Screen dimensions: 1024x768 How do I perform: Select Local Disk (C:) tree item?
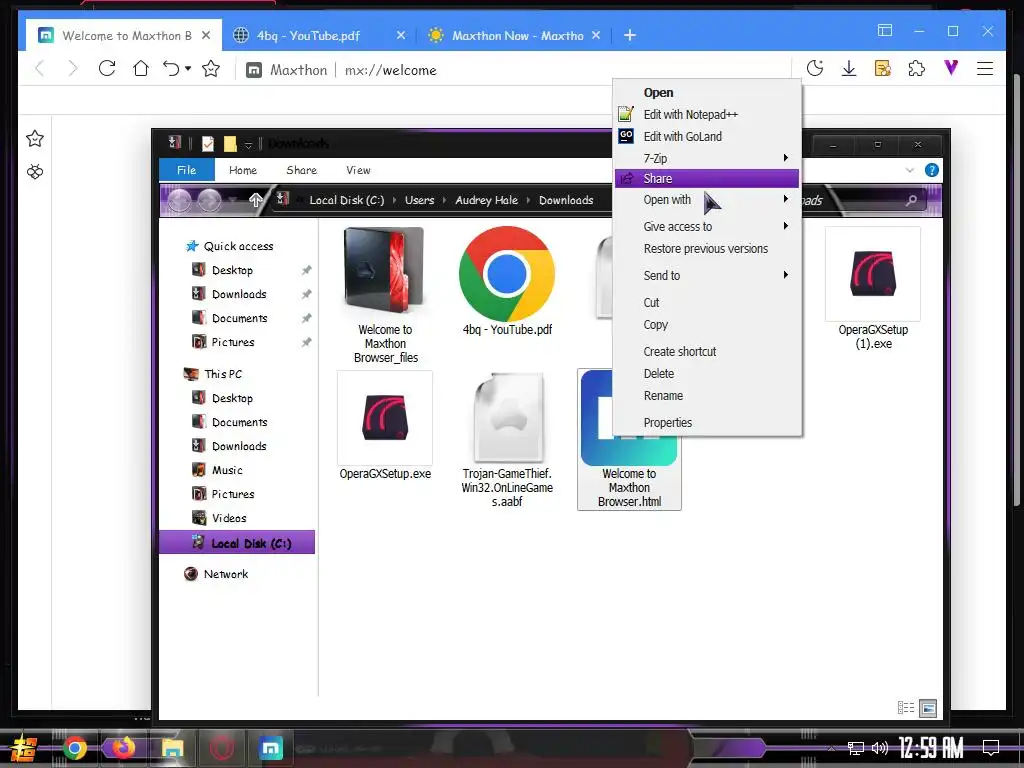[x=237, y=543]
